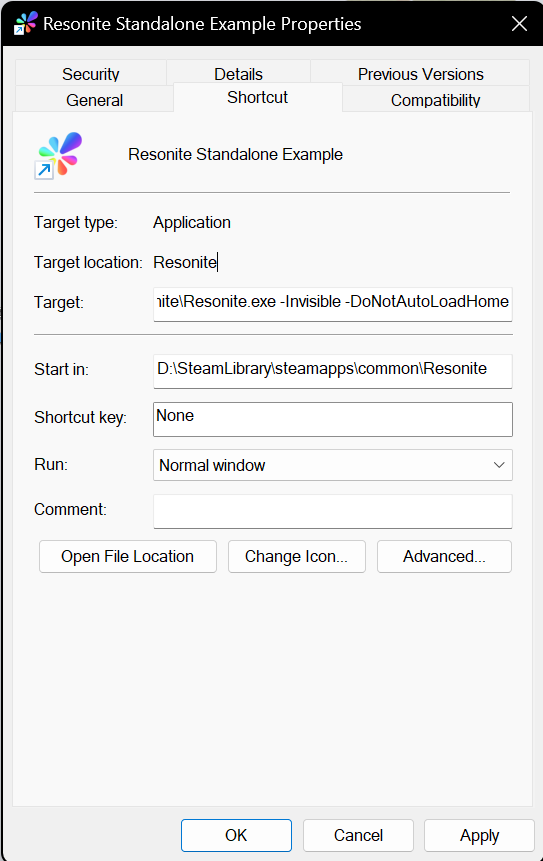This screenshot has height=861, width=543.
Task: Apply the shortcut changes
Action: click(479, 835)
